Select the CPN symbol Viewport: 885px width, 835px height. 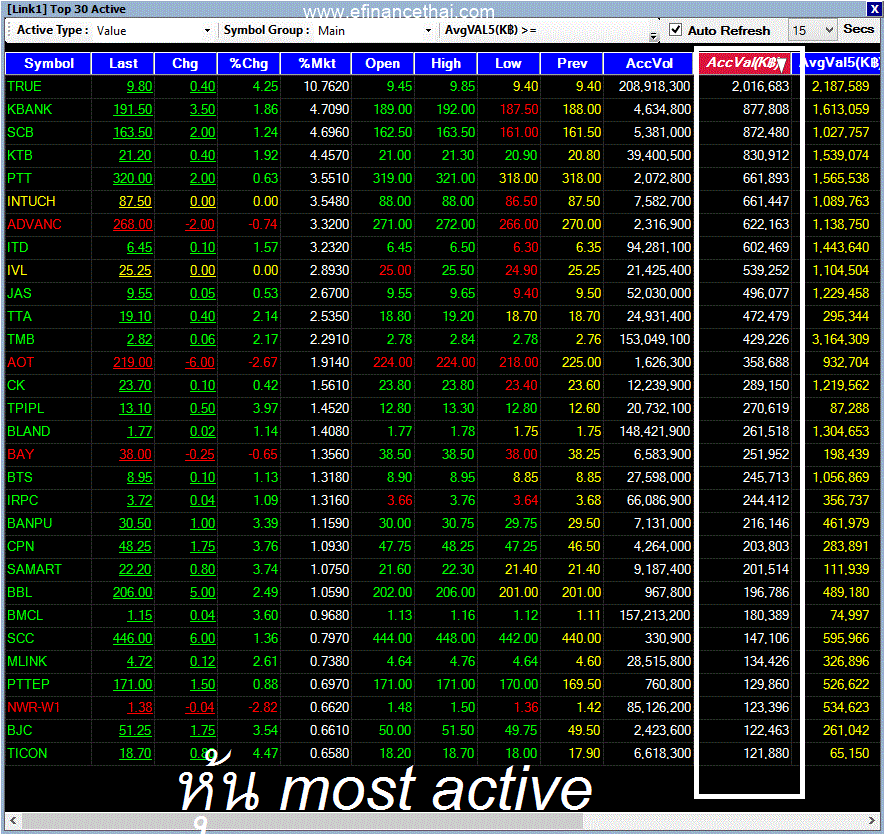click(20, 547)
